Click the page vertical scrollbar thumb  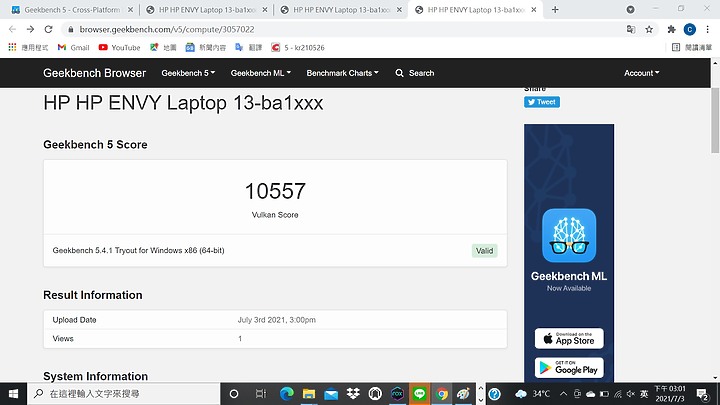coord(715,120)
